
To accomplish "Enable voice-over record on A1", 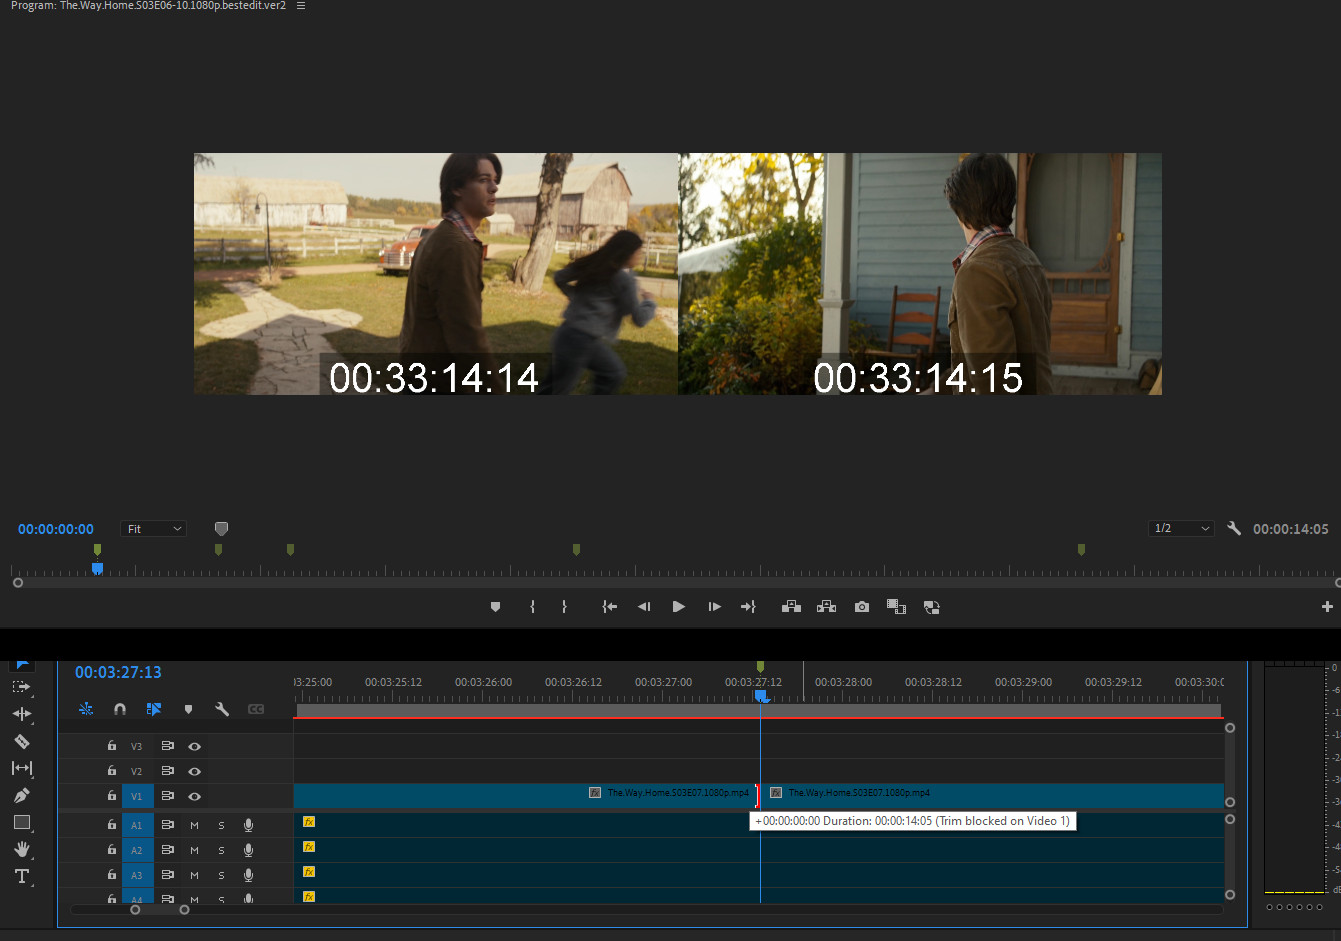I will click(x=248, y=825).
